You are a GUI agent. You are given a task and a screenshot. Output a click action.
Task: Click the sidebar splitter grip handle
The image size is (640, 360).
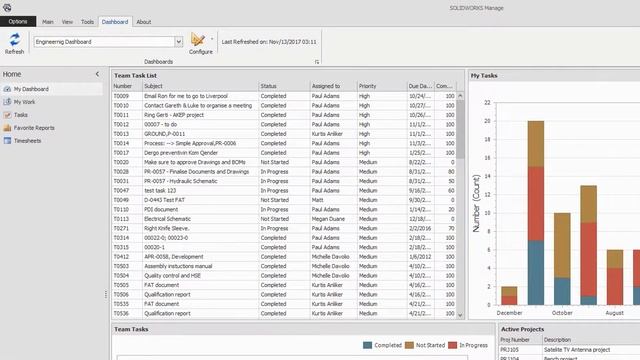pos(106,294)
